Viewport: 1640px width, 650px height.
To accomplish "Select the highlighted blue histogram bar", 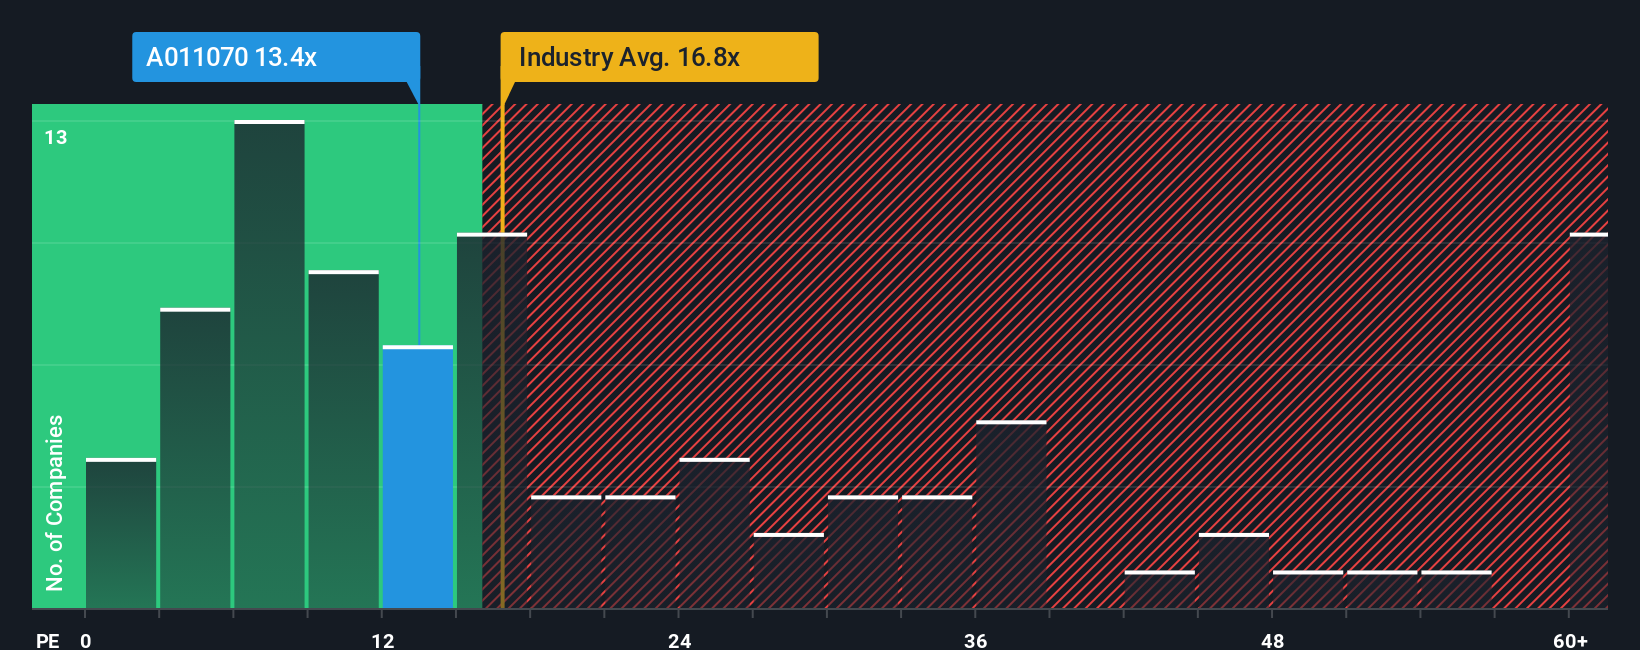I will 418,477.
